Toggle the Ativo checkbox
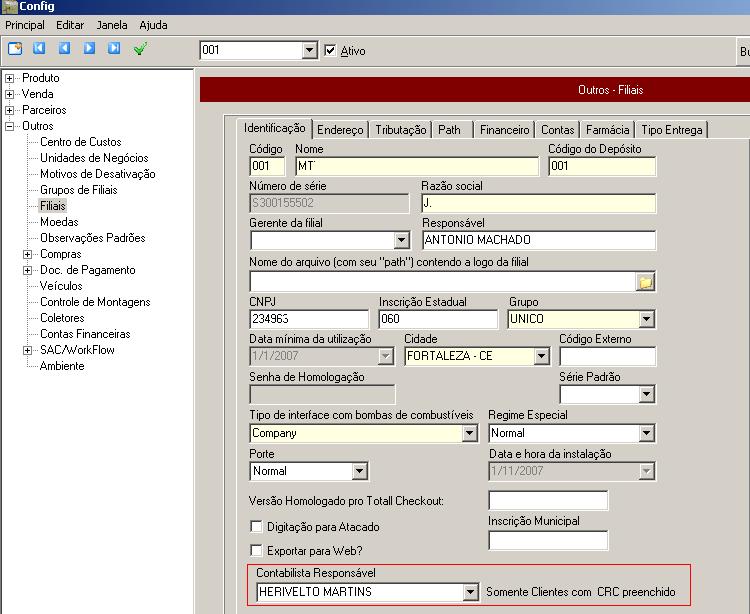 [x=330, y=50]
